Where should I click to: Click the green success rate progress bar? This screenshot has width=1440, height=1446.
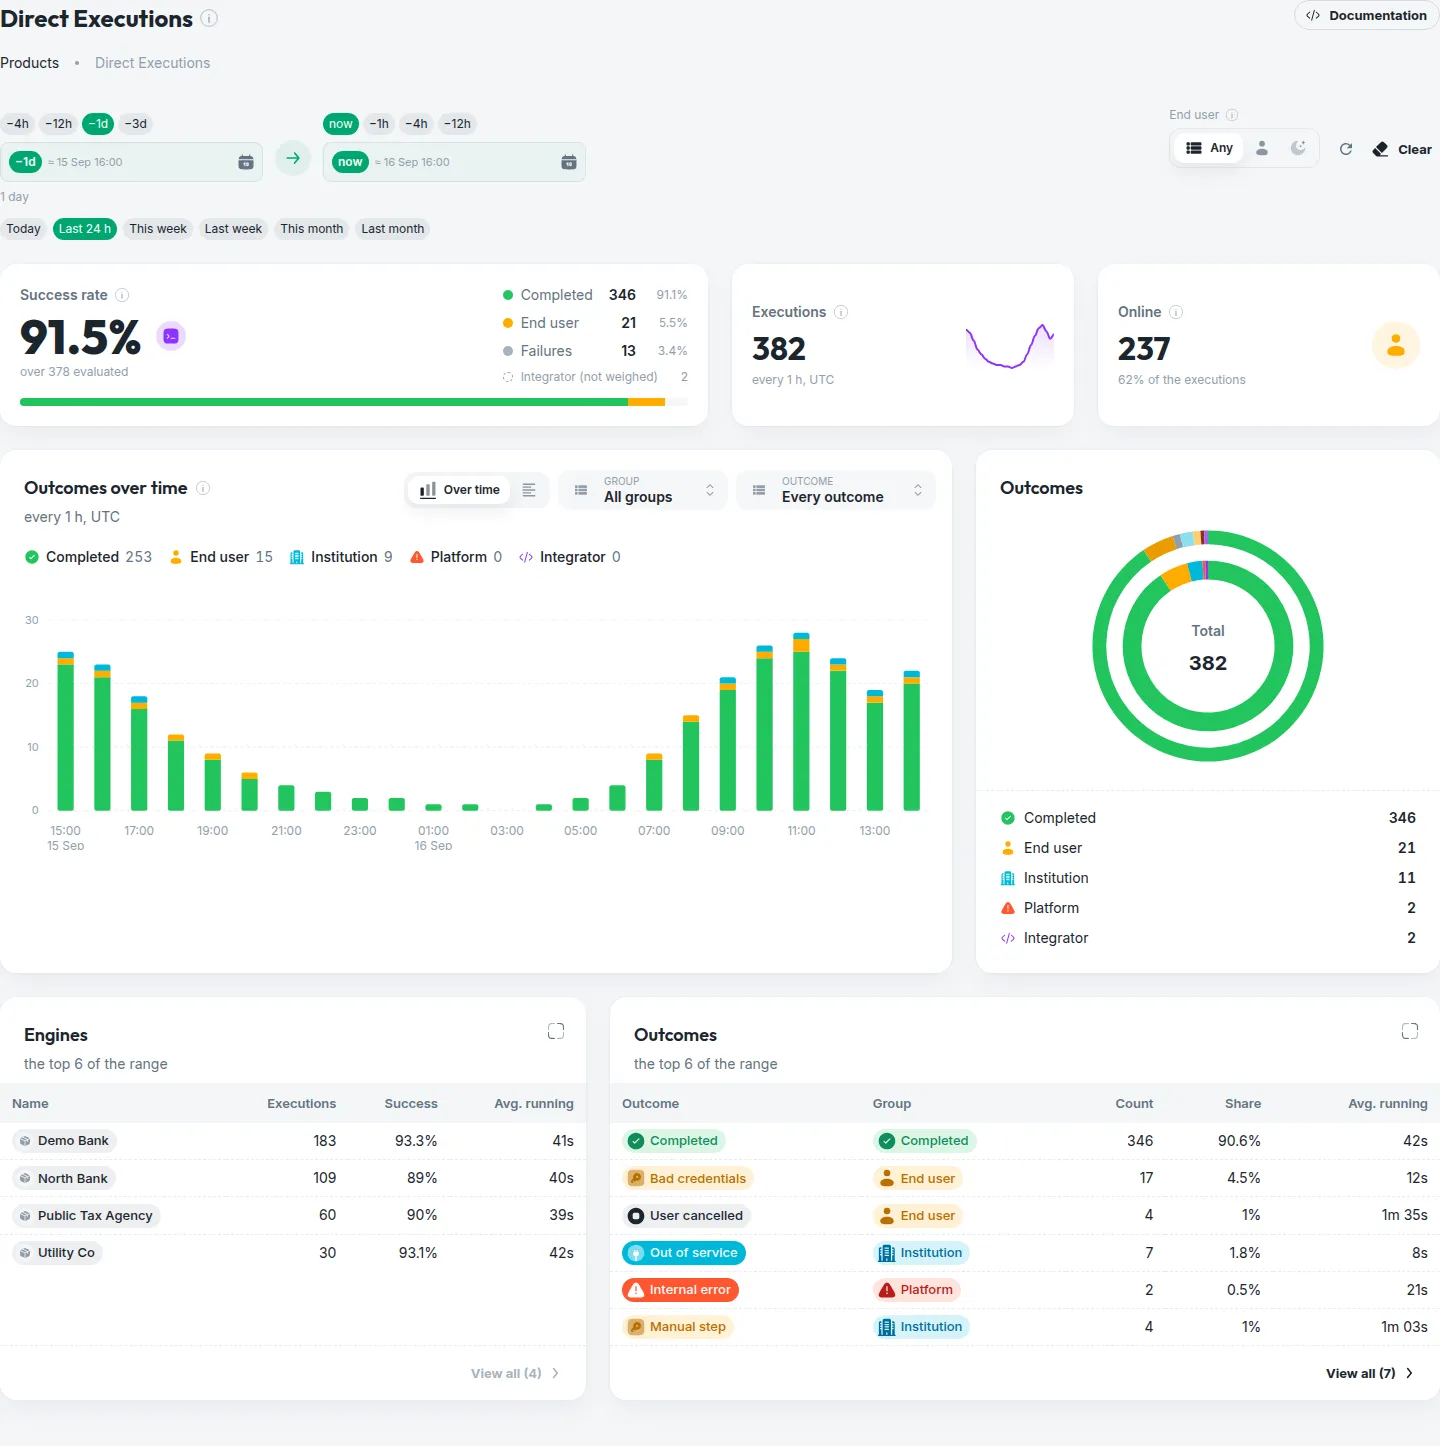(x=324, y=402)
